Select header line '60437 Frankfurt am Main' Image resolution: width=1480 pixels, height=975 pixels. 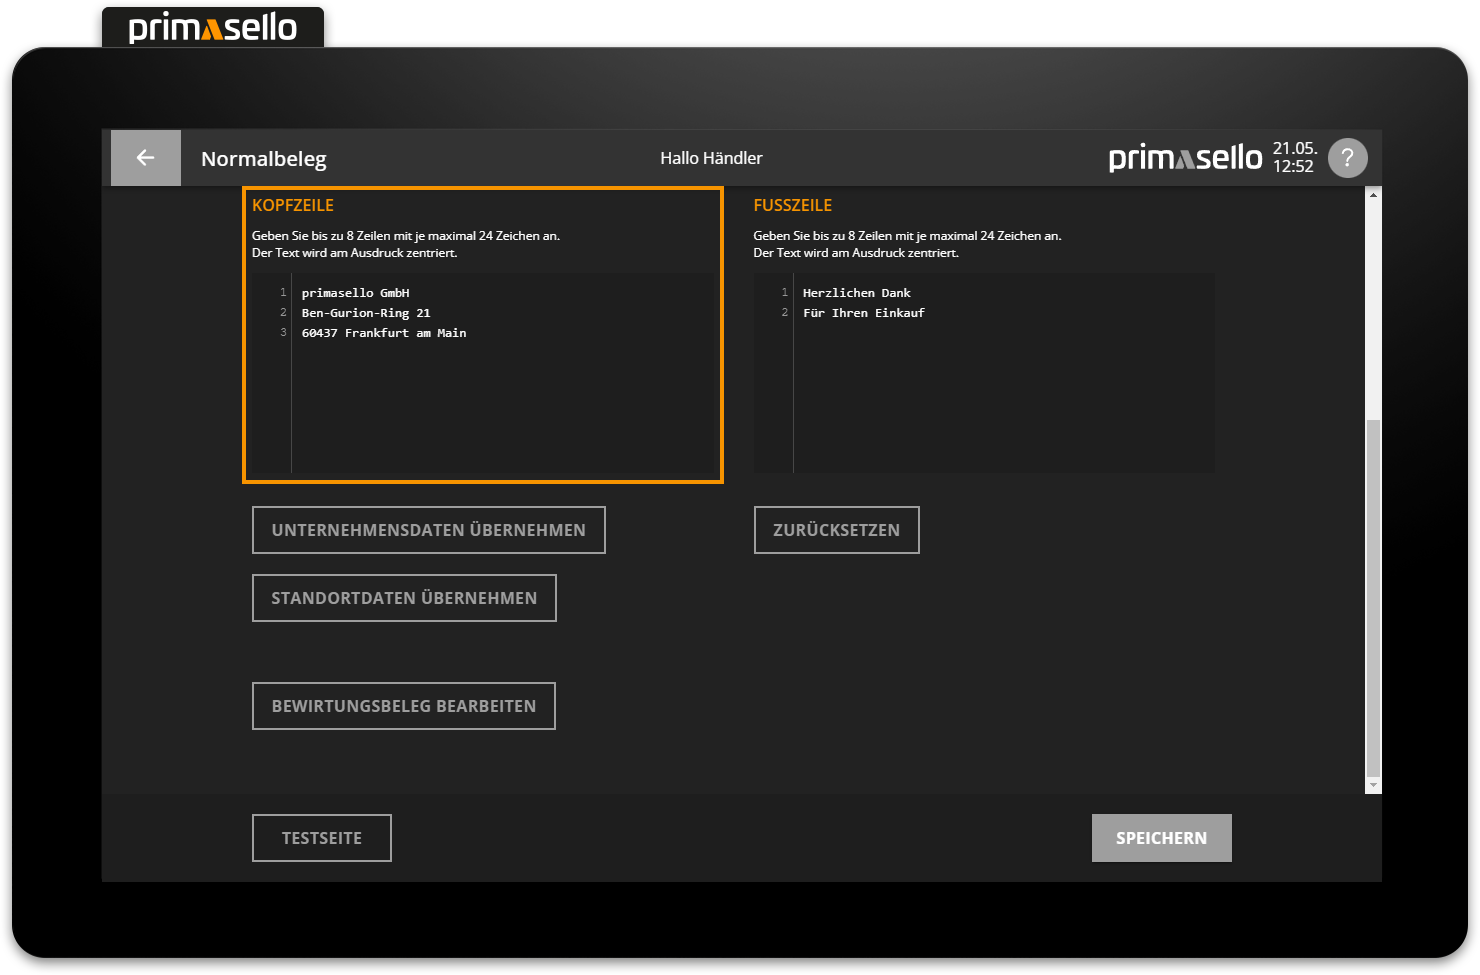click(384, 333)
